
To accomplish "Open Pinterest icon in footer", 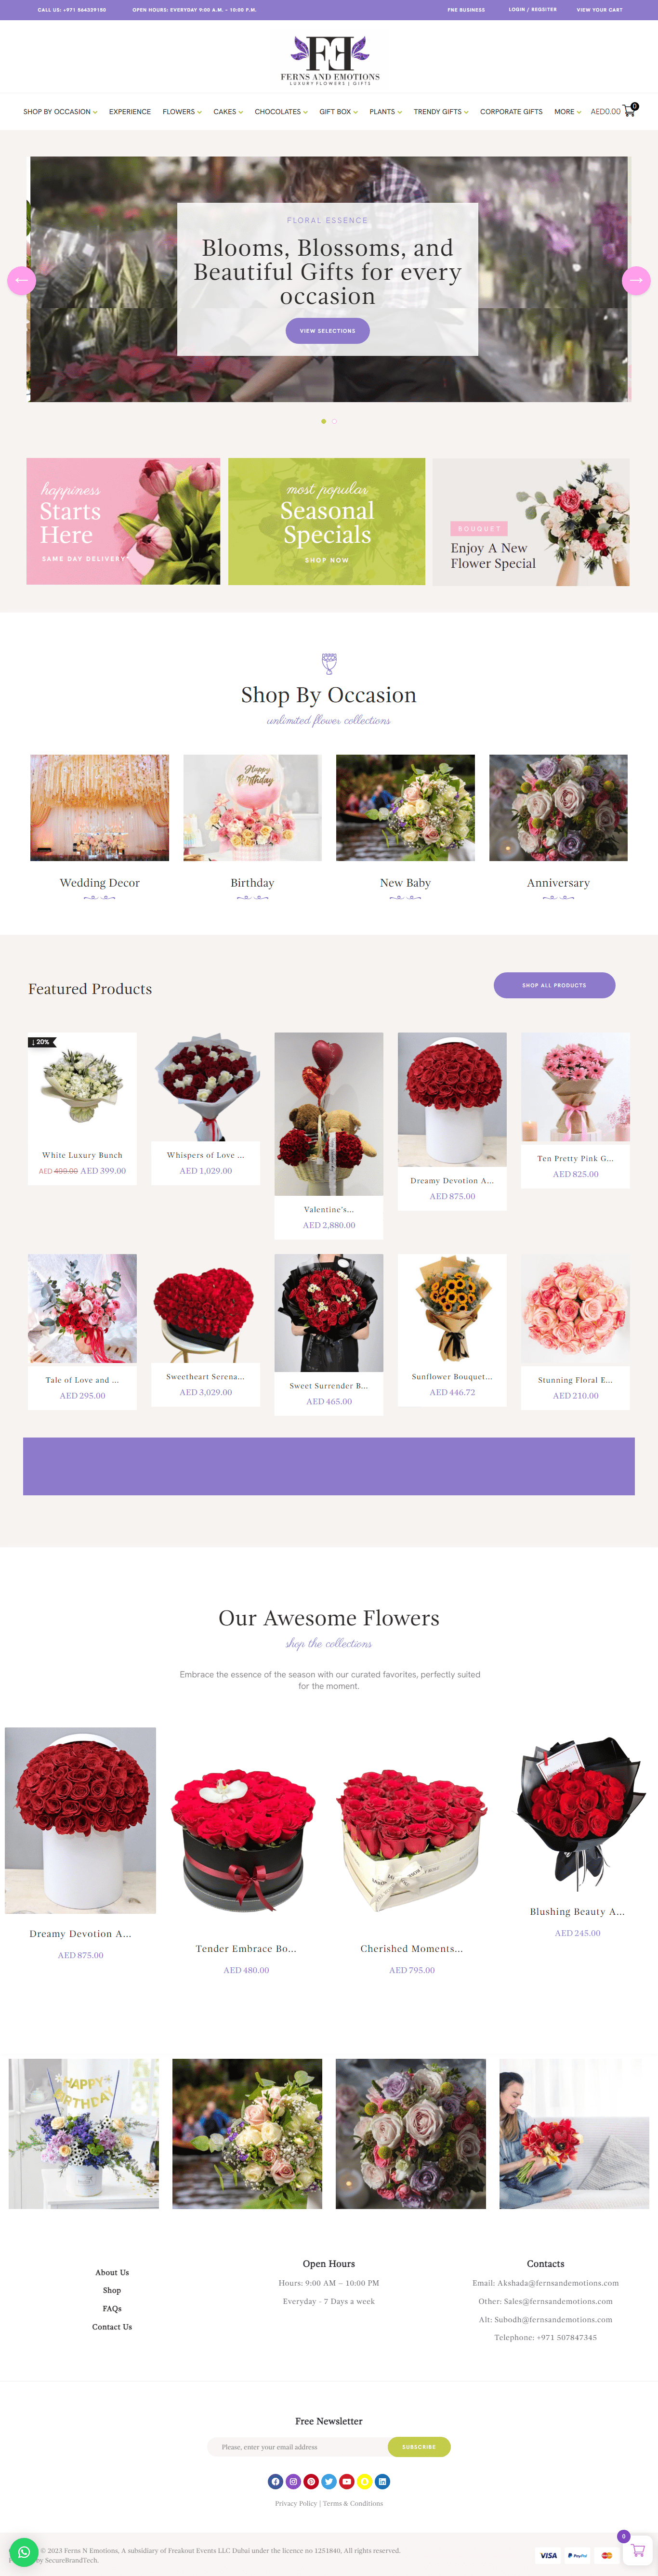I will point(311,2481).
